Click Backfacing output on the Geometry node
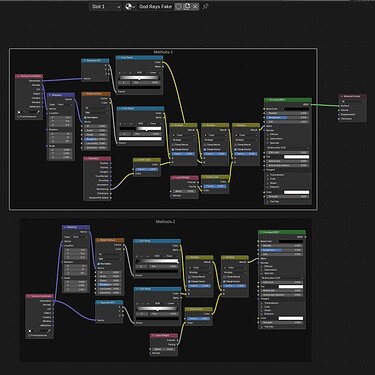Image resolution: width=375 pixels, height=375 pixels. (x=111, y=189)
